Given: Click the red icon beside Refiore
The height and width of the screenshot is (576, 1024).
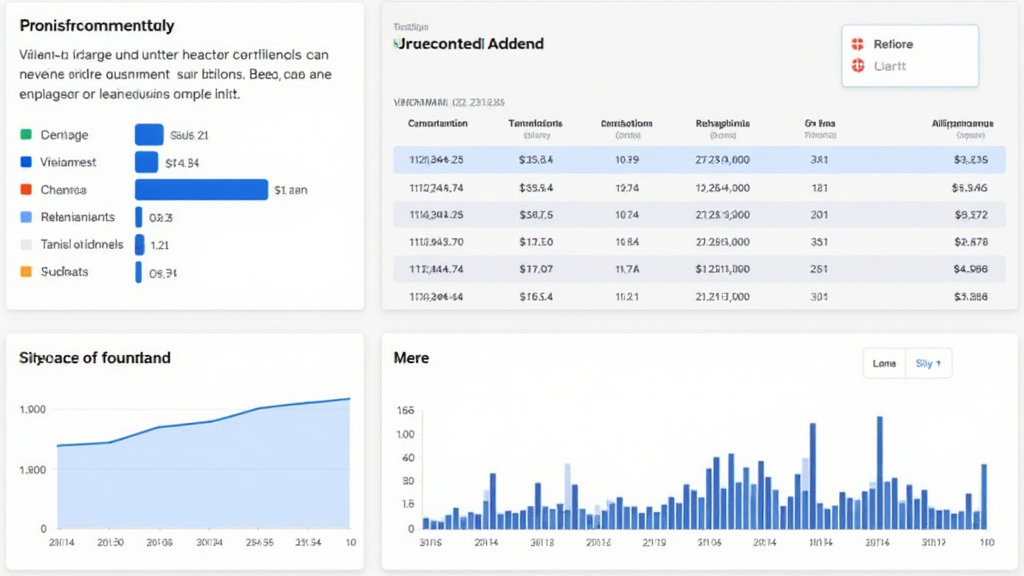Looking at the screenshot, I should coord(857,44).
